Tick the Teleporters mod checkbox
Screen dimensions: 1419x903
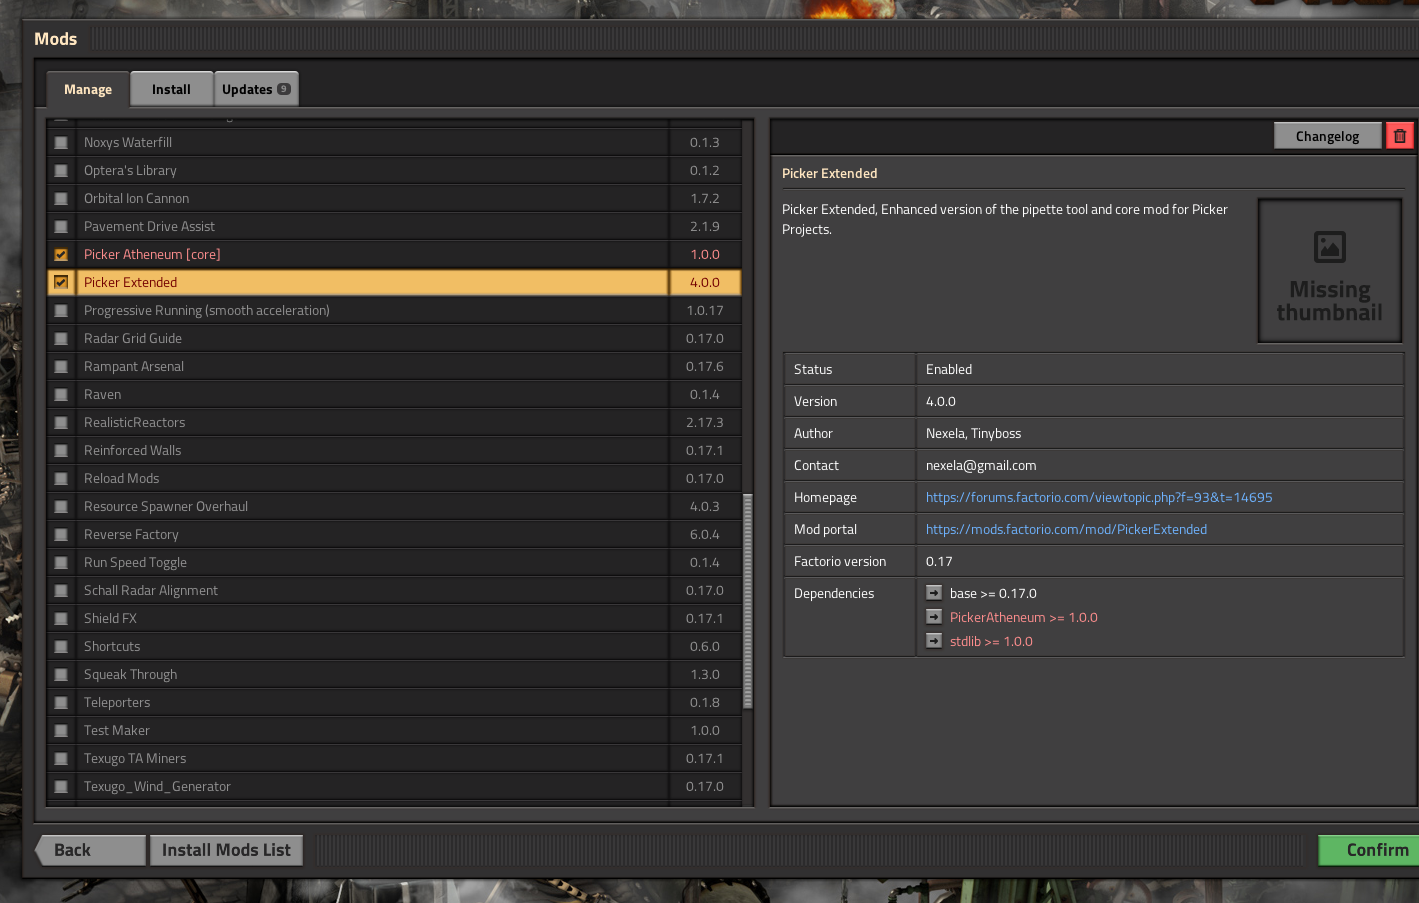(61, 703)
